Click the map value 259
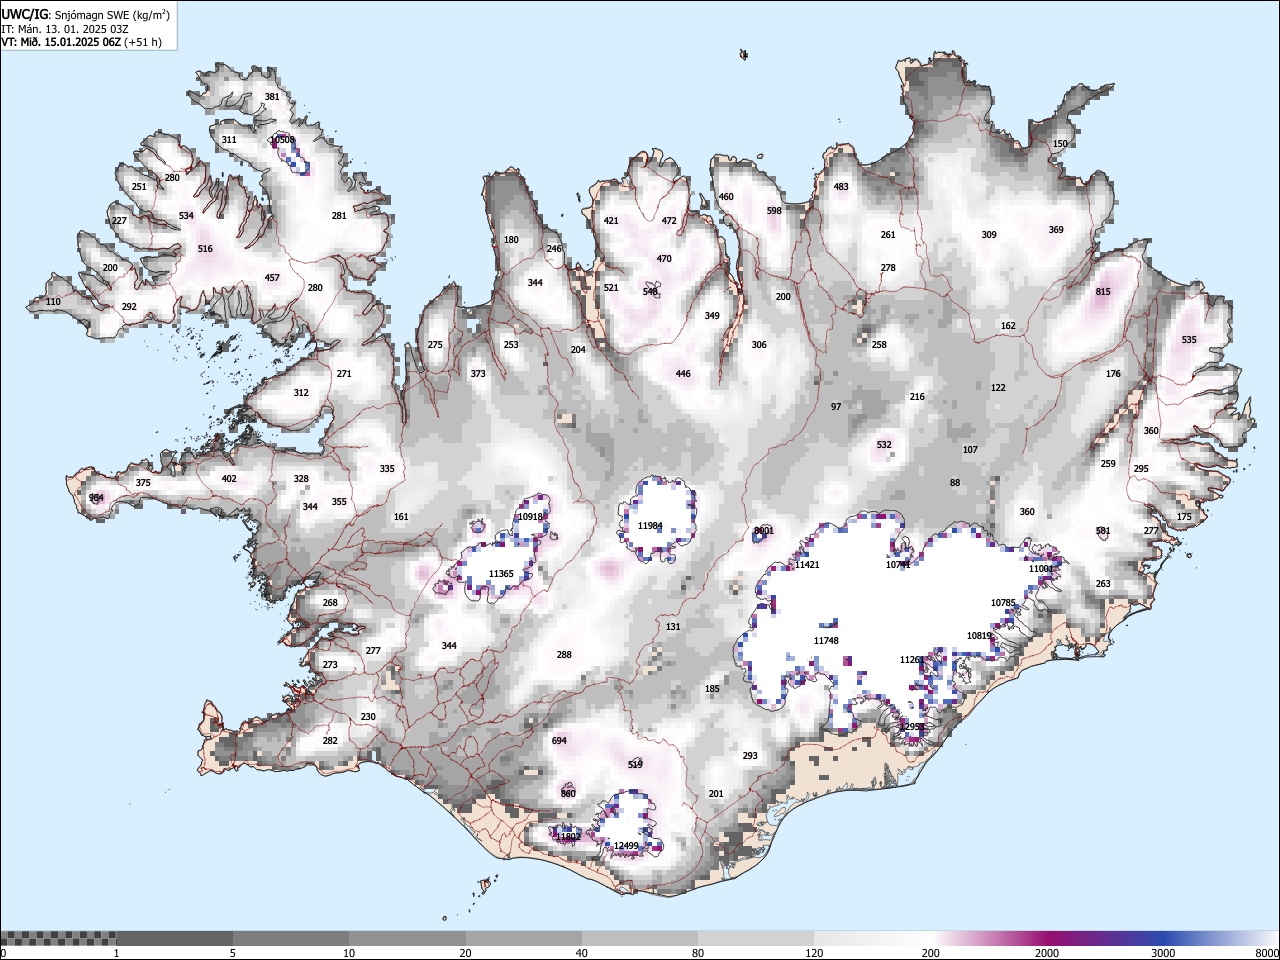Image resolution: width=1280 pixels, height=960 pixels. coord(1108,464)
